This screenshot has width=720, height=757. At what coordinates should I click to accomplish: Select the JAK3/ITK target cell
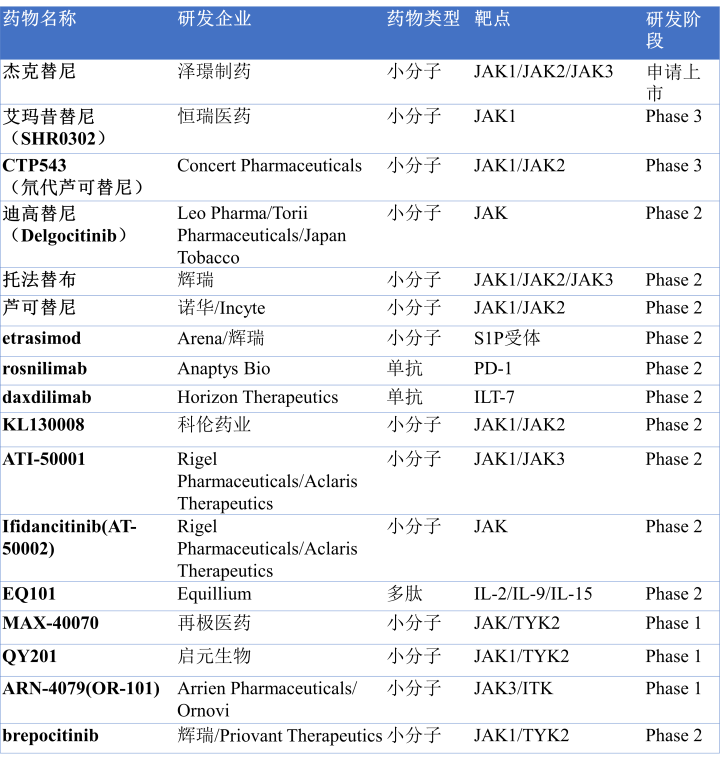point(513,688)
